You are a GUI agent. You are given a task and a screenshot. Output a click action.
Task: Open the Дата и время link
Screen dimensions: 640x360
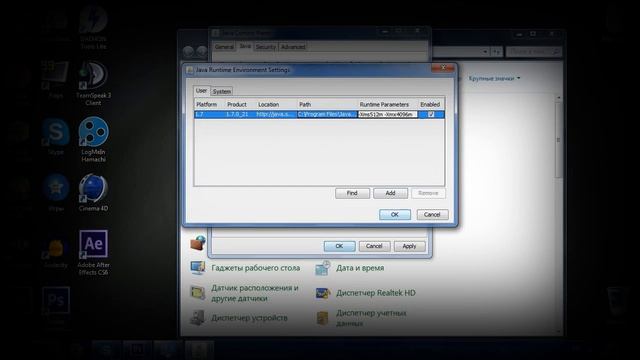click(x=360, y=268)
